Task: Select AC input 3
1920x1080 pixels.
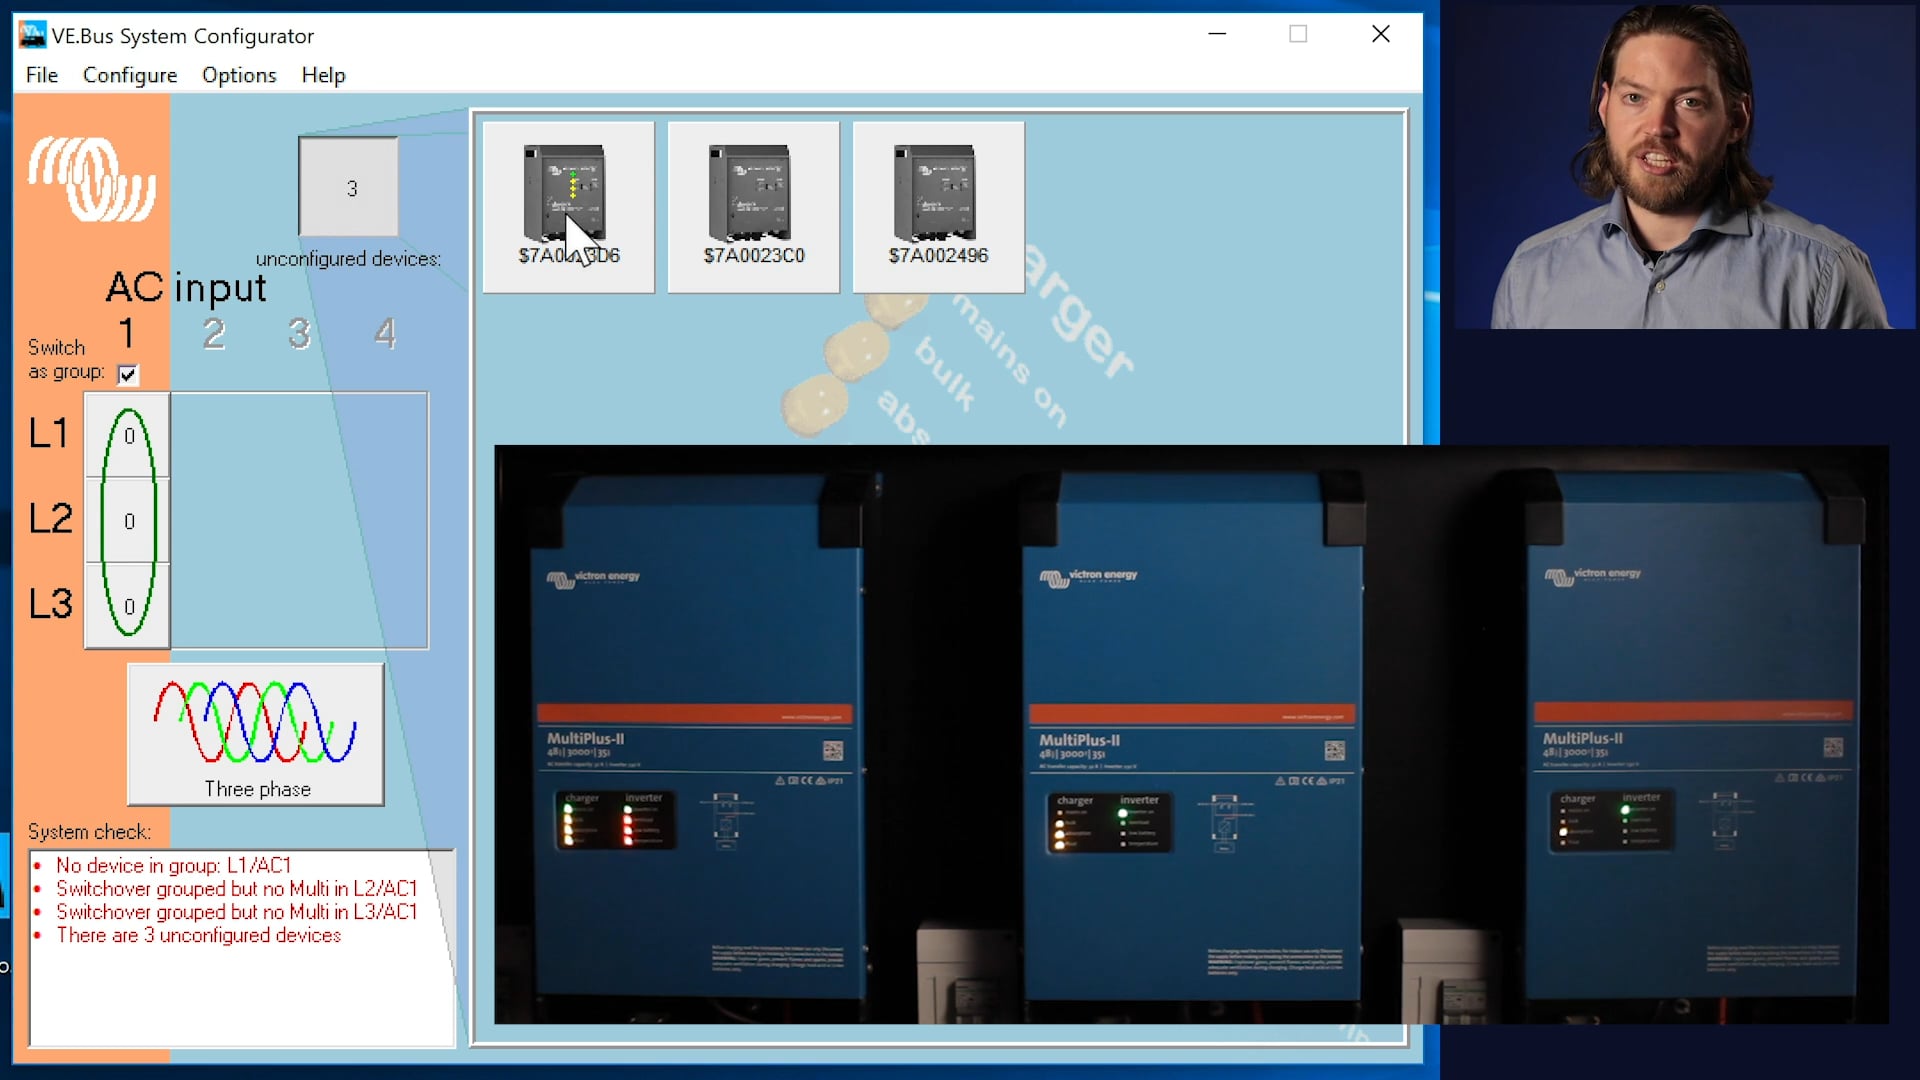Action: click(299, 333)
